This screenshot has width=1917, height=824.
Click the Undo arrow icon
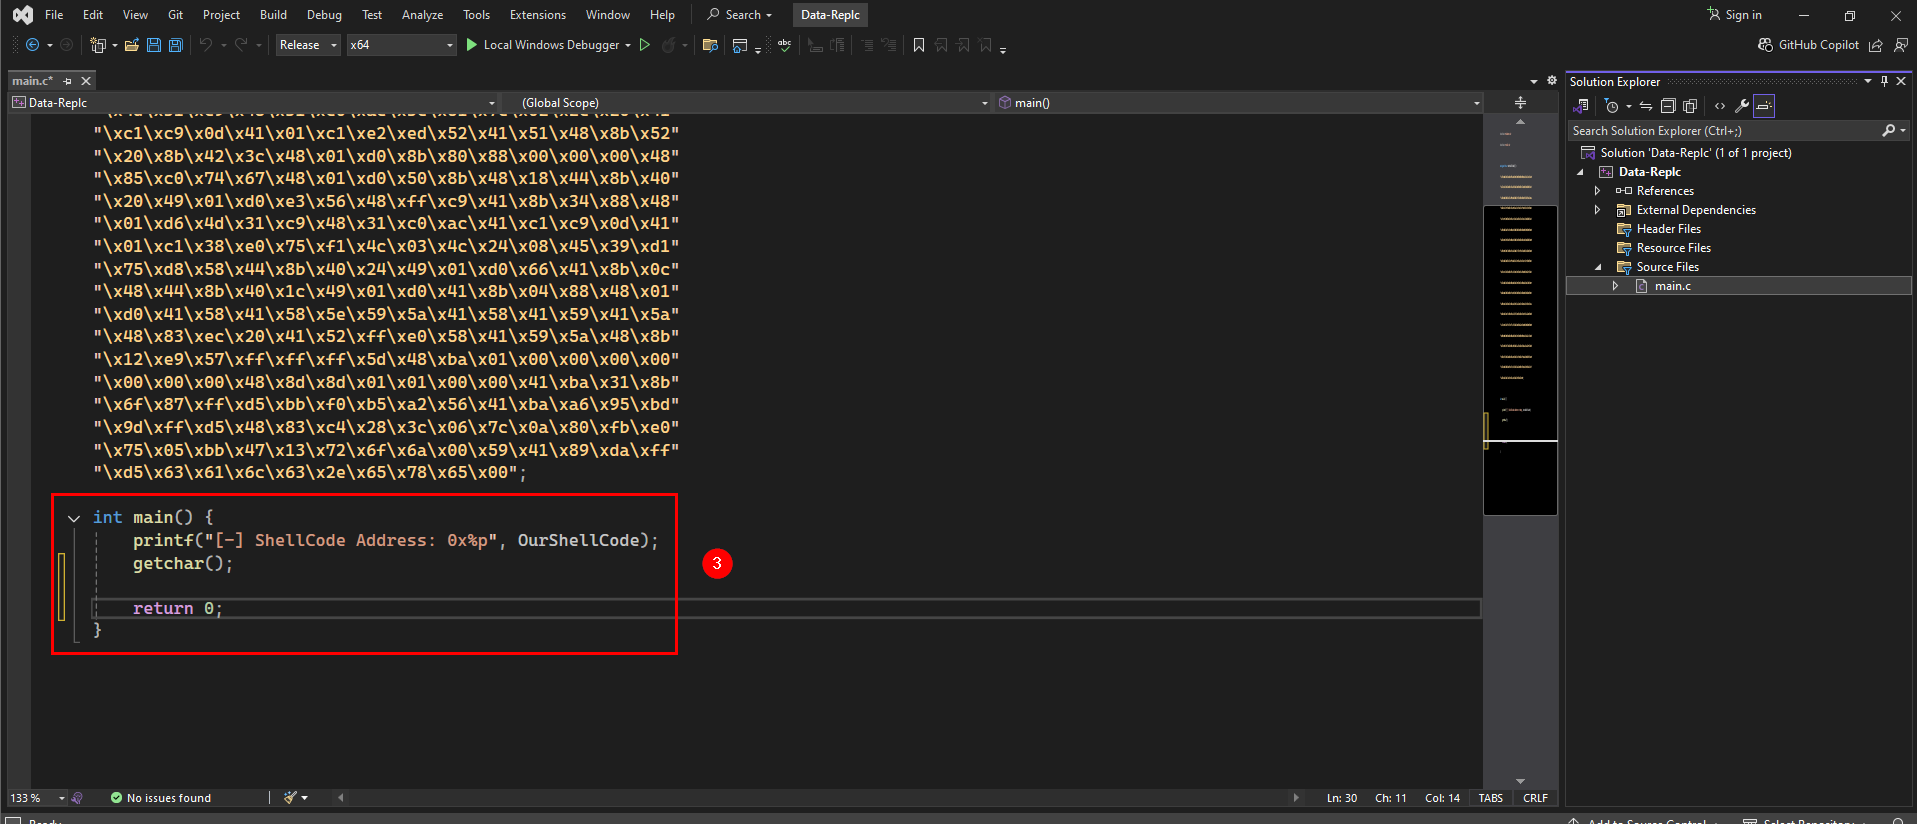click(205, 45)
